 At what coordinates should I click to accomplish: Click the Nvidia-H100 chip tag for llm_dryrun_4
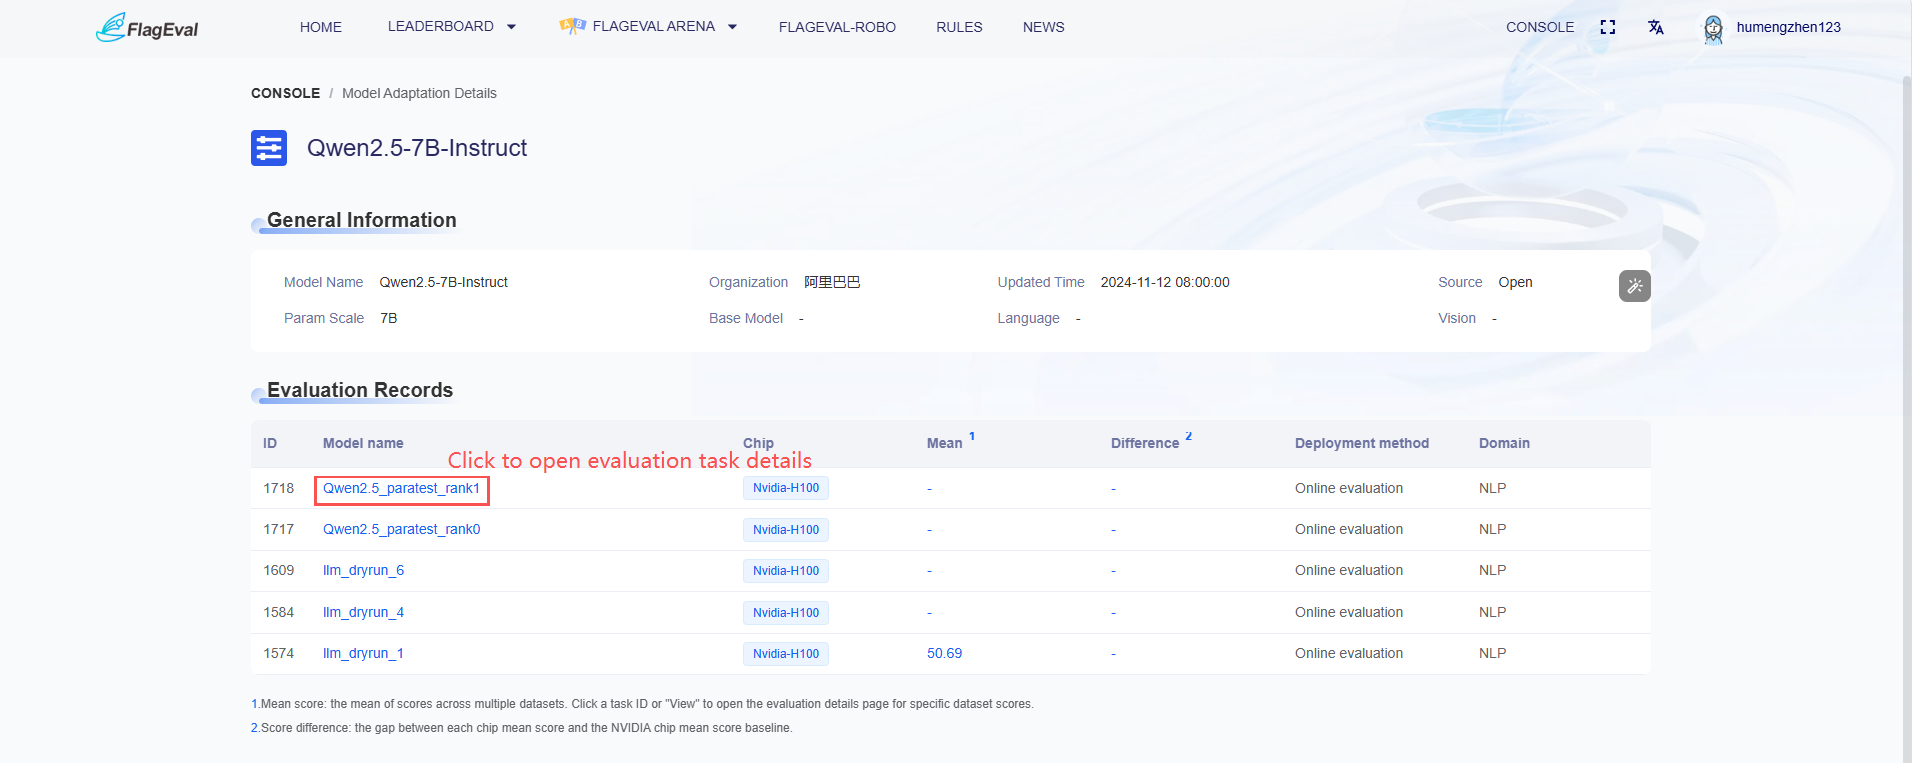(x=786, y=613)
